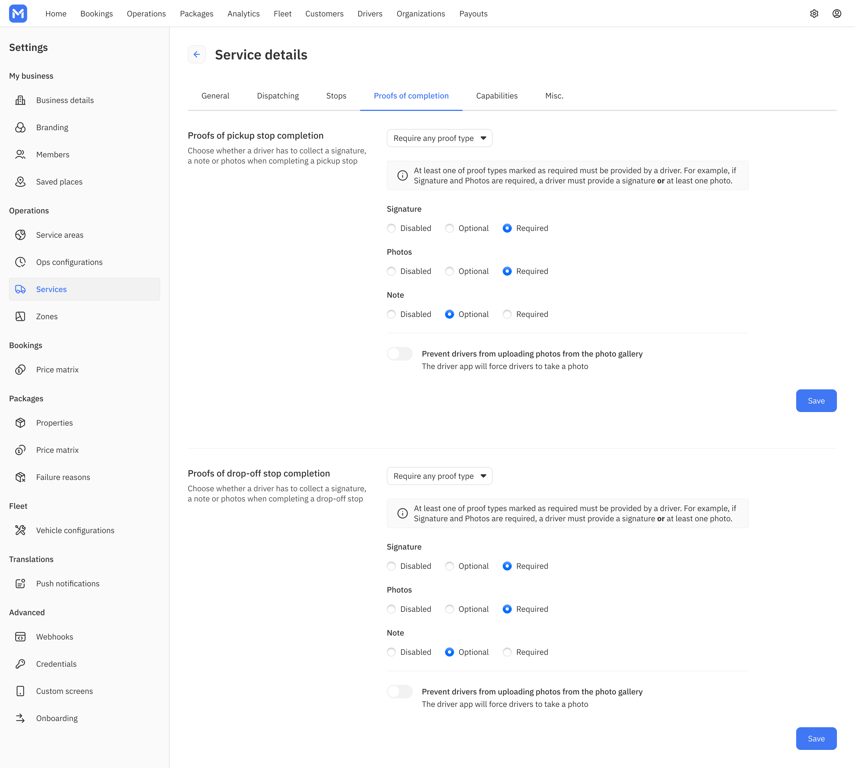Click the Credentials key icon
The height and width of the screenshot is (768, 855).
tap(20, 664)
